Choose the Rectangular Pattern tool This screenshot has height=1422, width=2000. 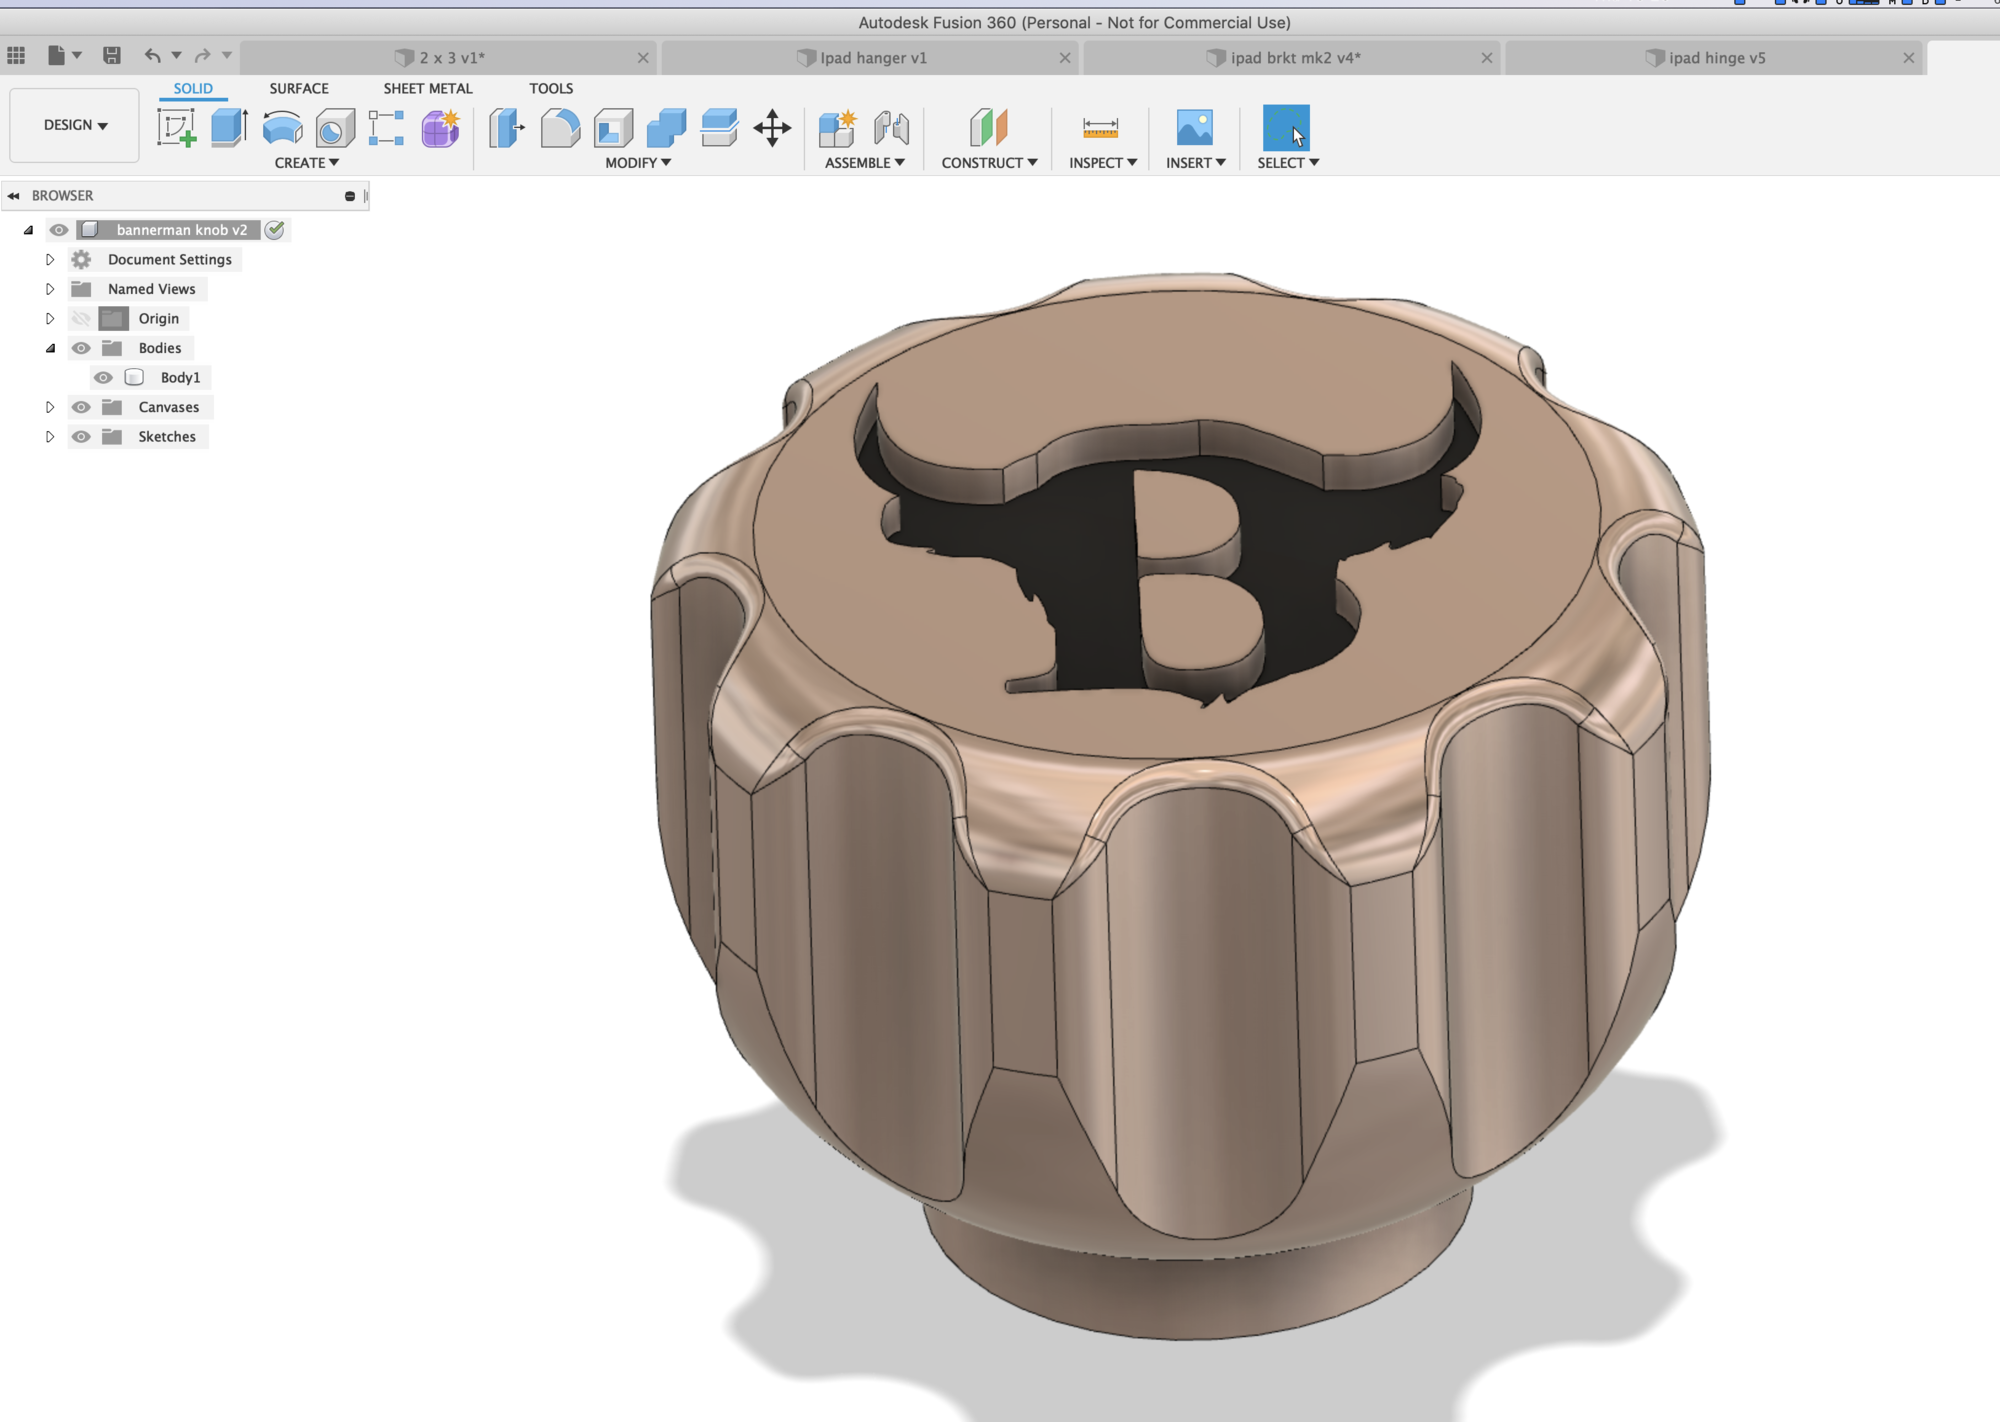click(x=387, y=128)
